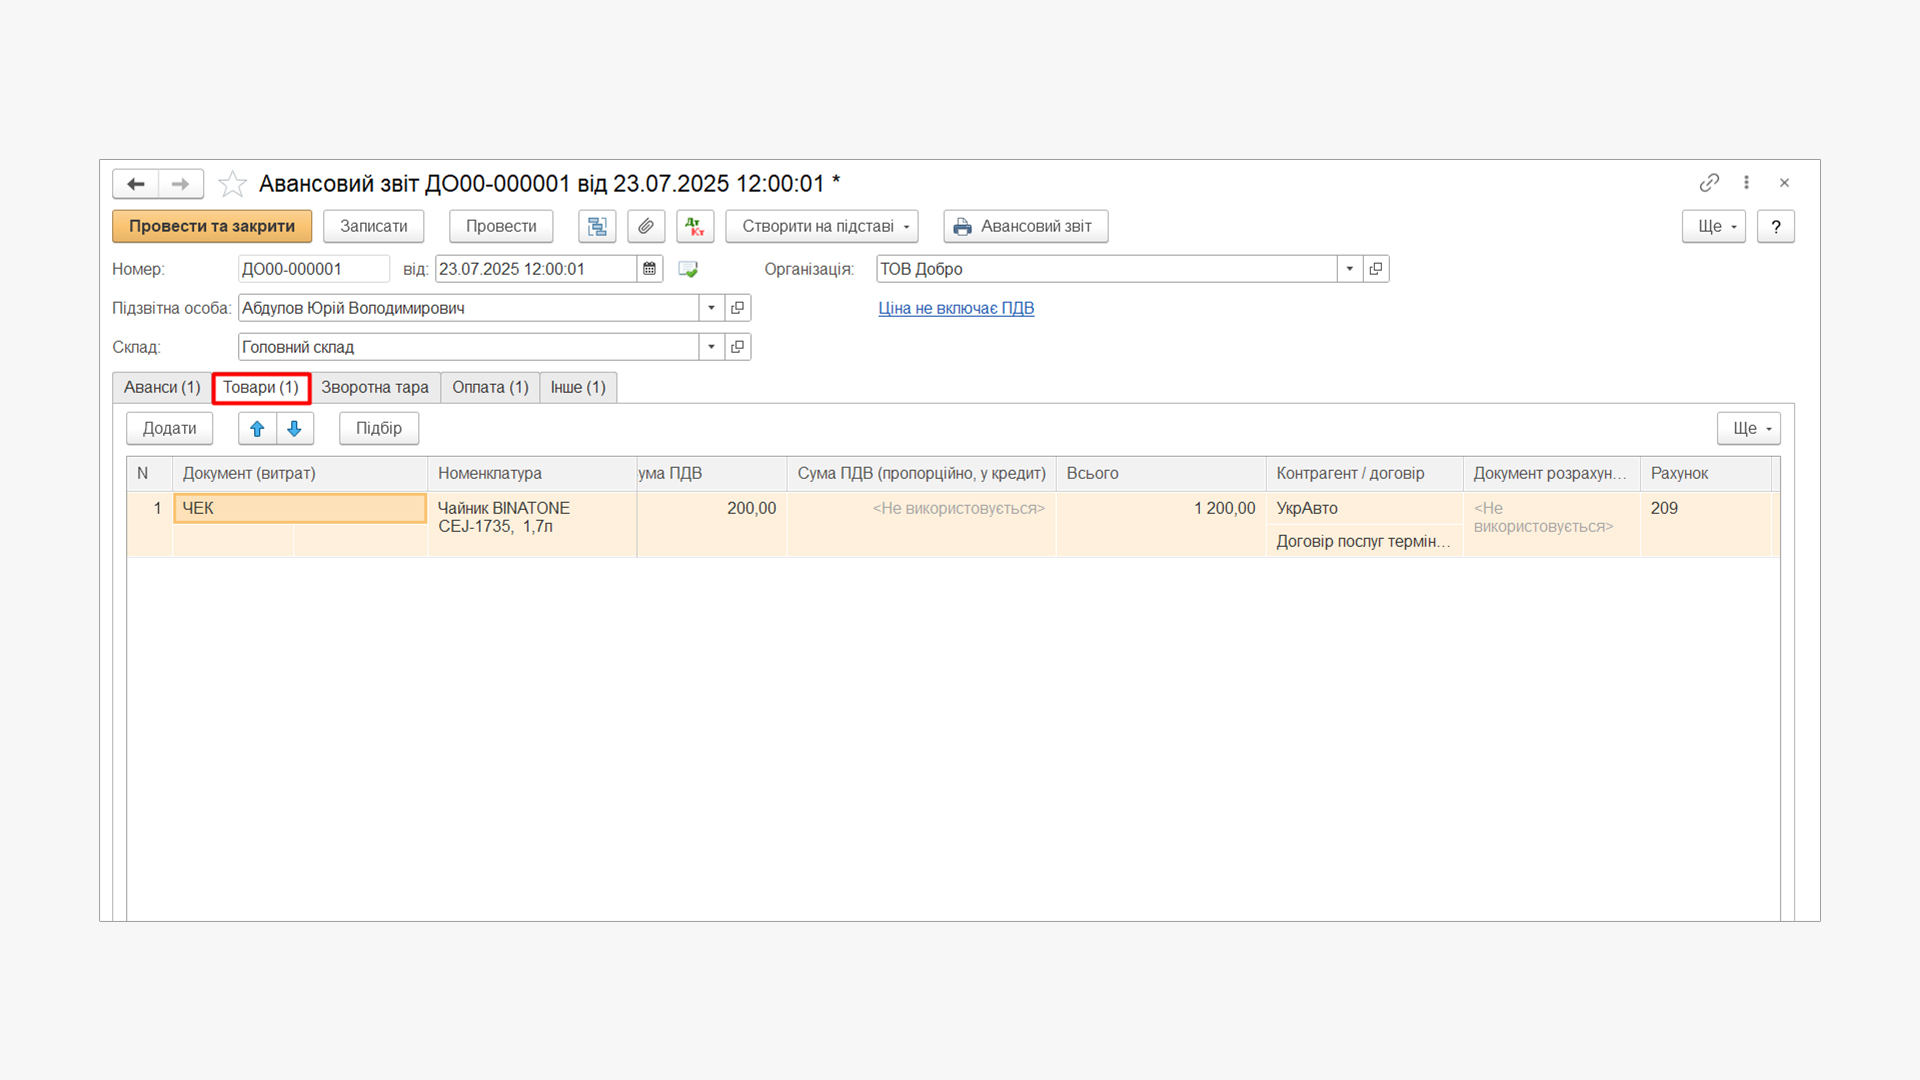Open calendar picker for date field
Viewport: 1920px width, 1080px height.
(x=650, y=269)
